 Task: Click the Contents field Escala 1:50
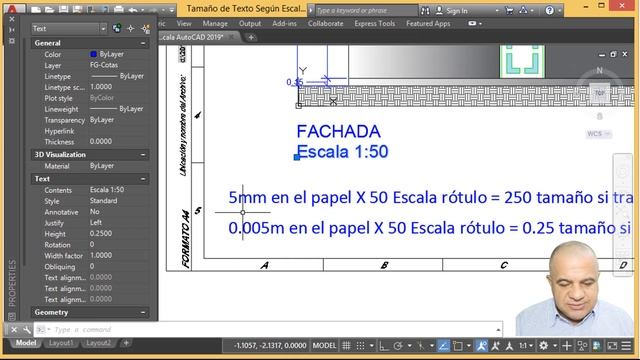[107, 190]
